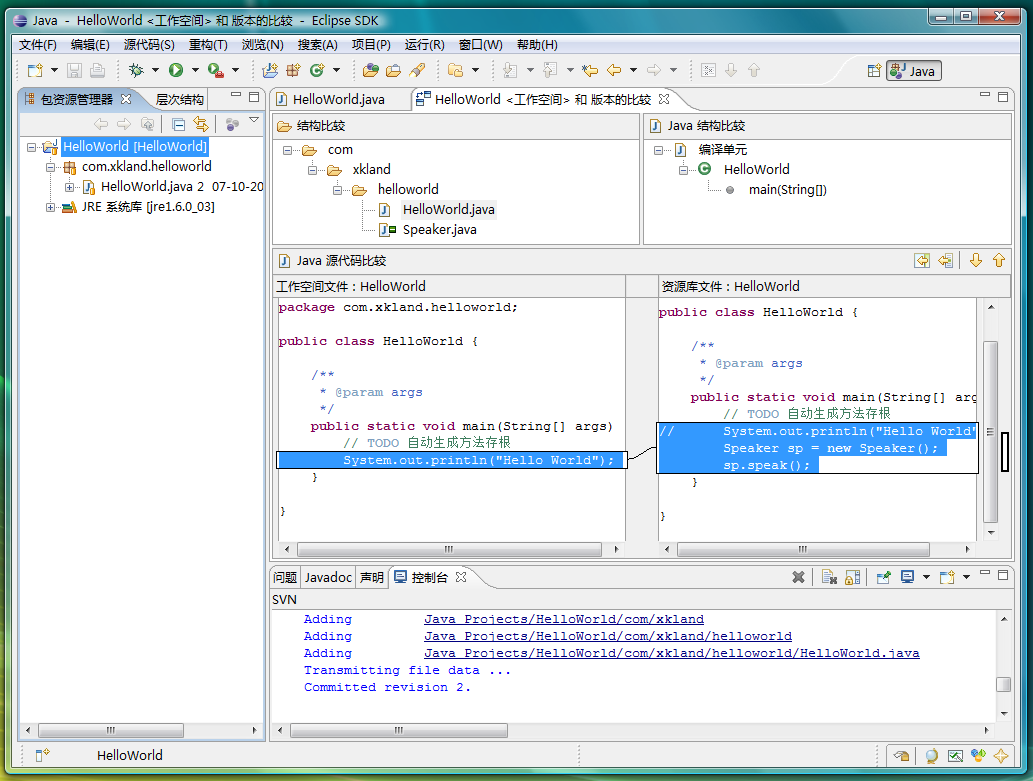Click the Back navigation arrow in main toolbar

614,70
